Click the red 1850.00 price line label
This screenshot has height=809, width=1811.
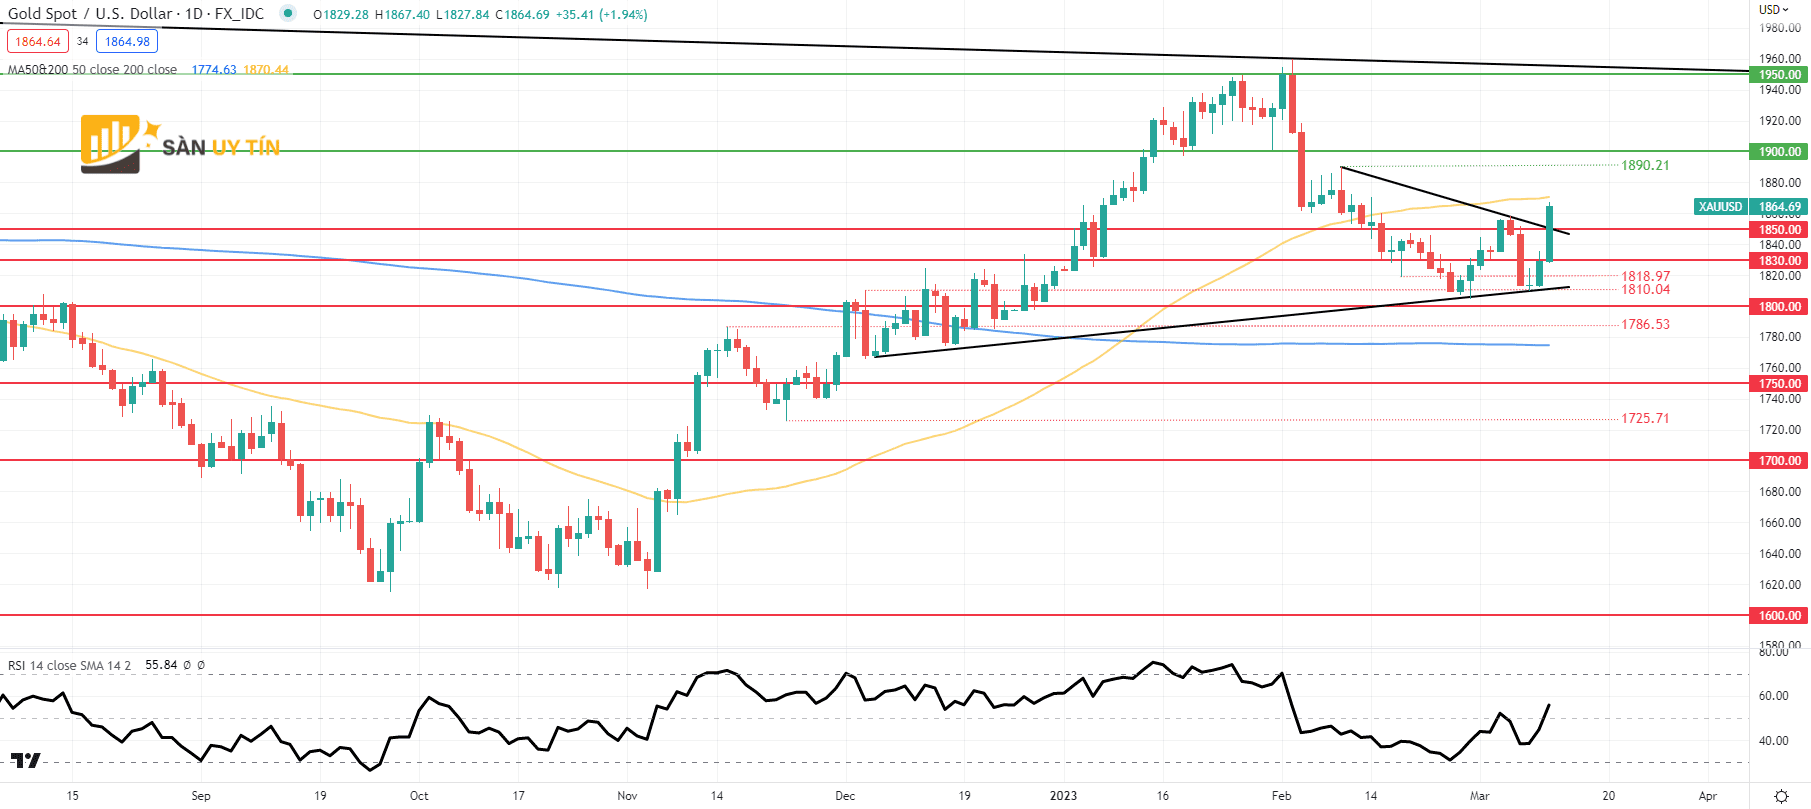pyautogui.click(x=1780, y=230)
